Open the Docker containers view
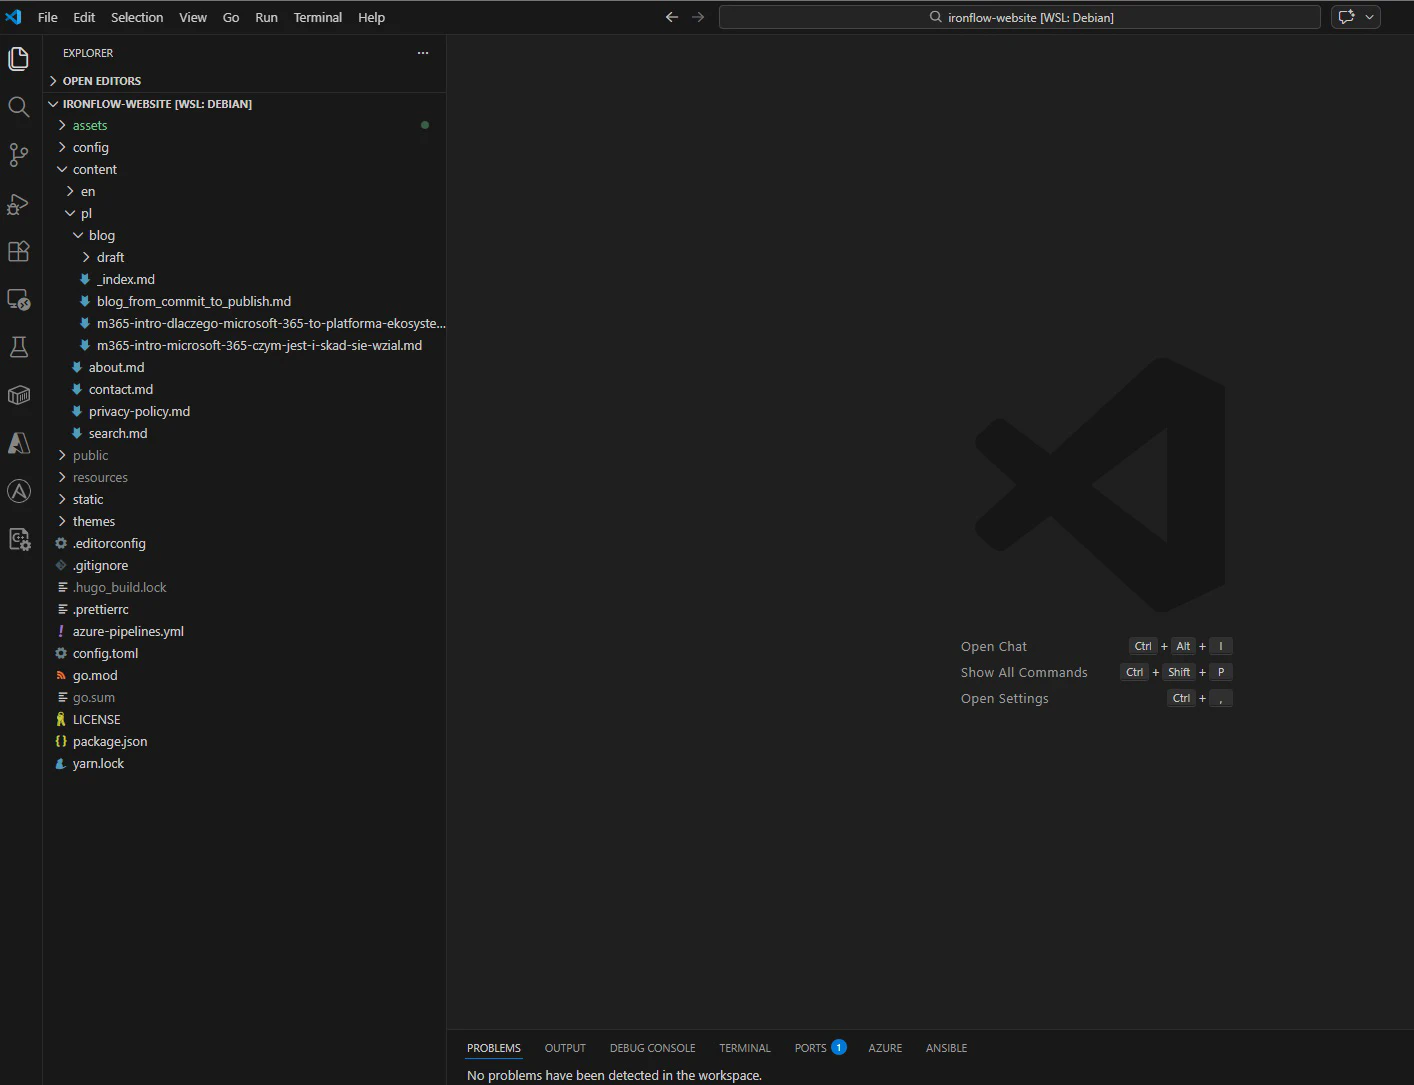1414x1085 pixels. click(18, 395)
